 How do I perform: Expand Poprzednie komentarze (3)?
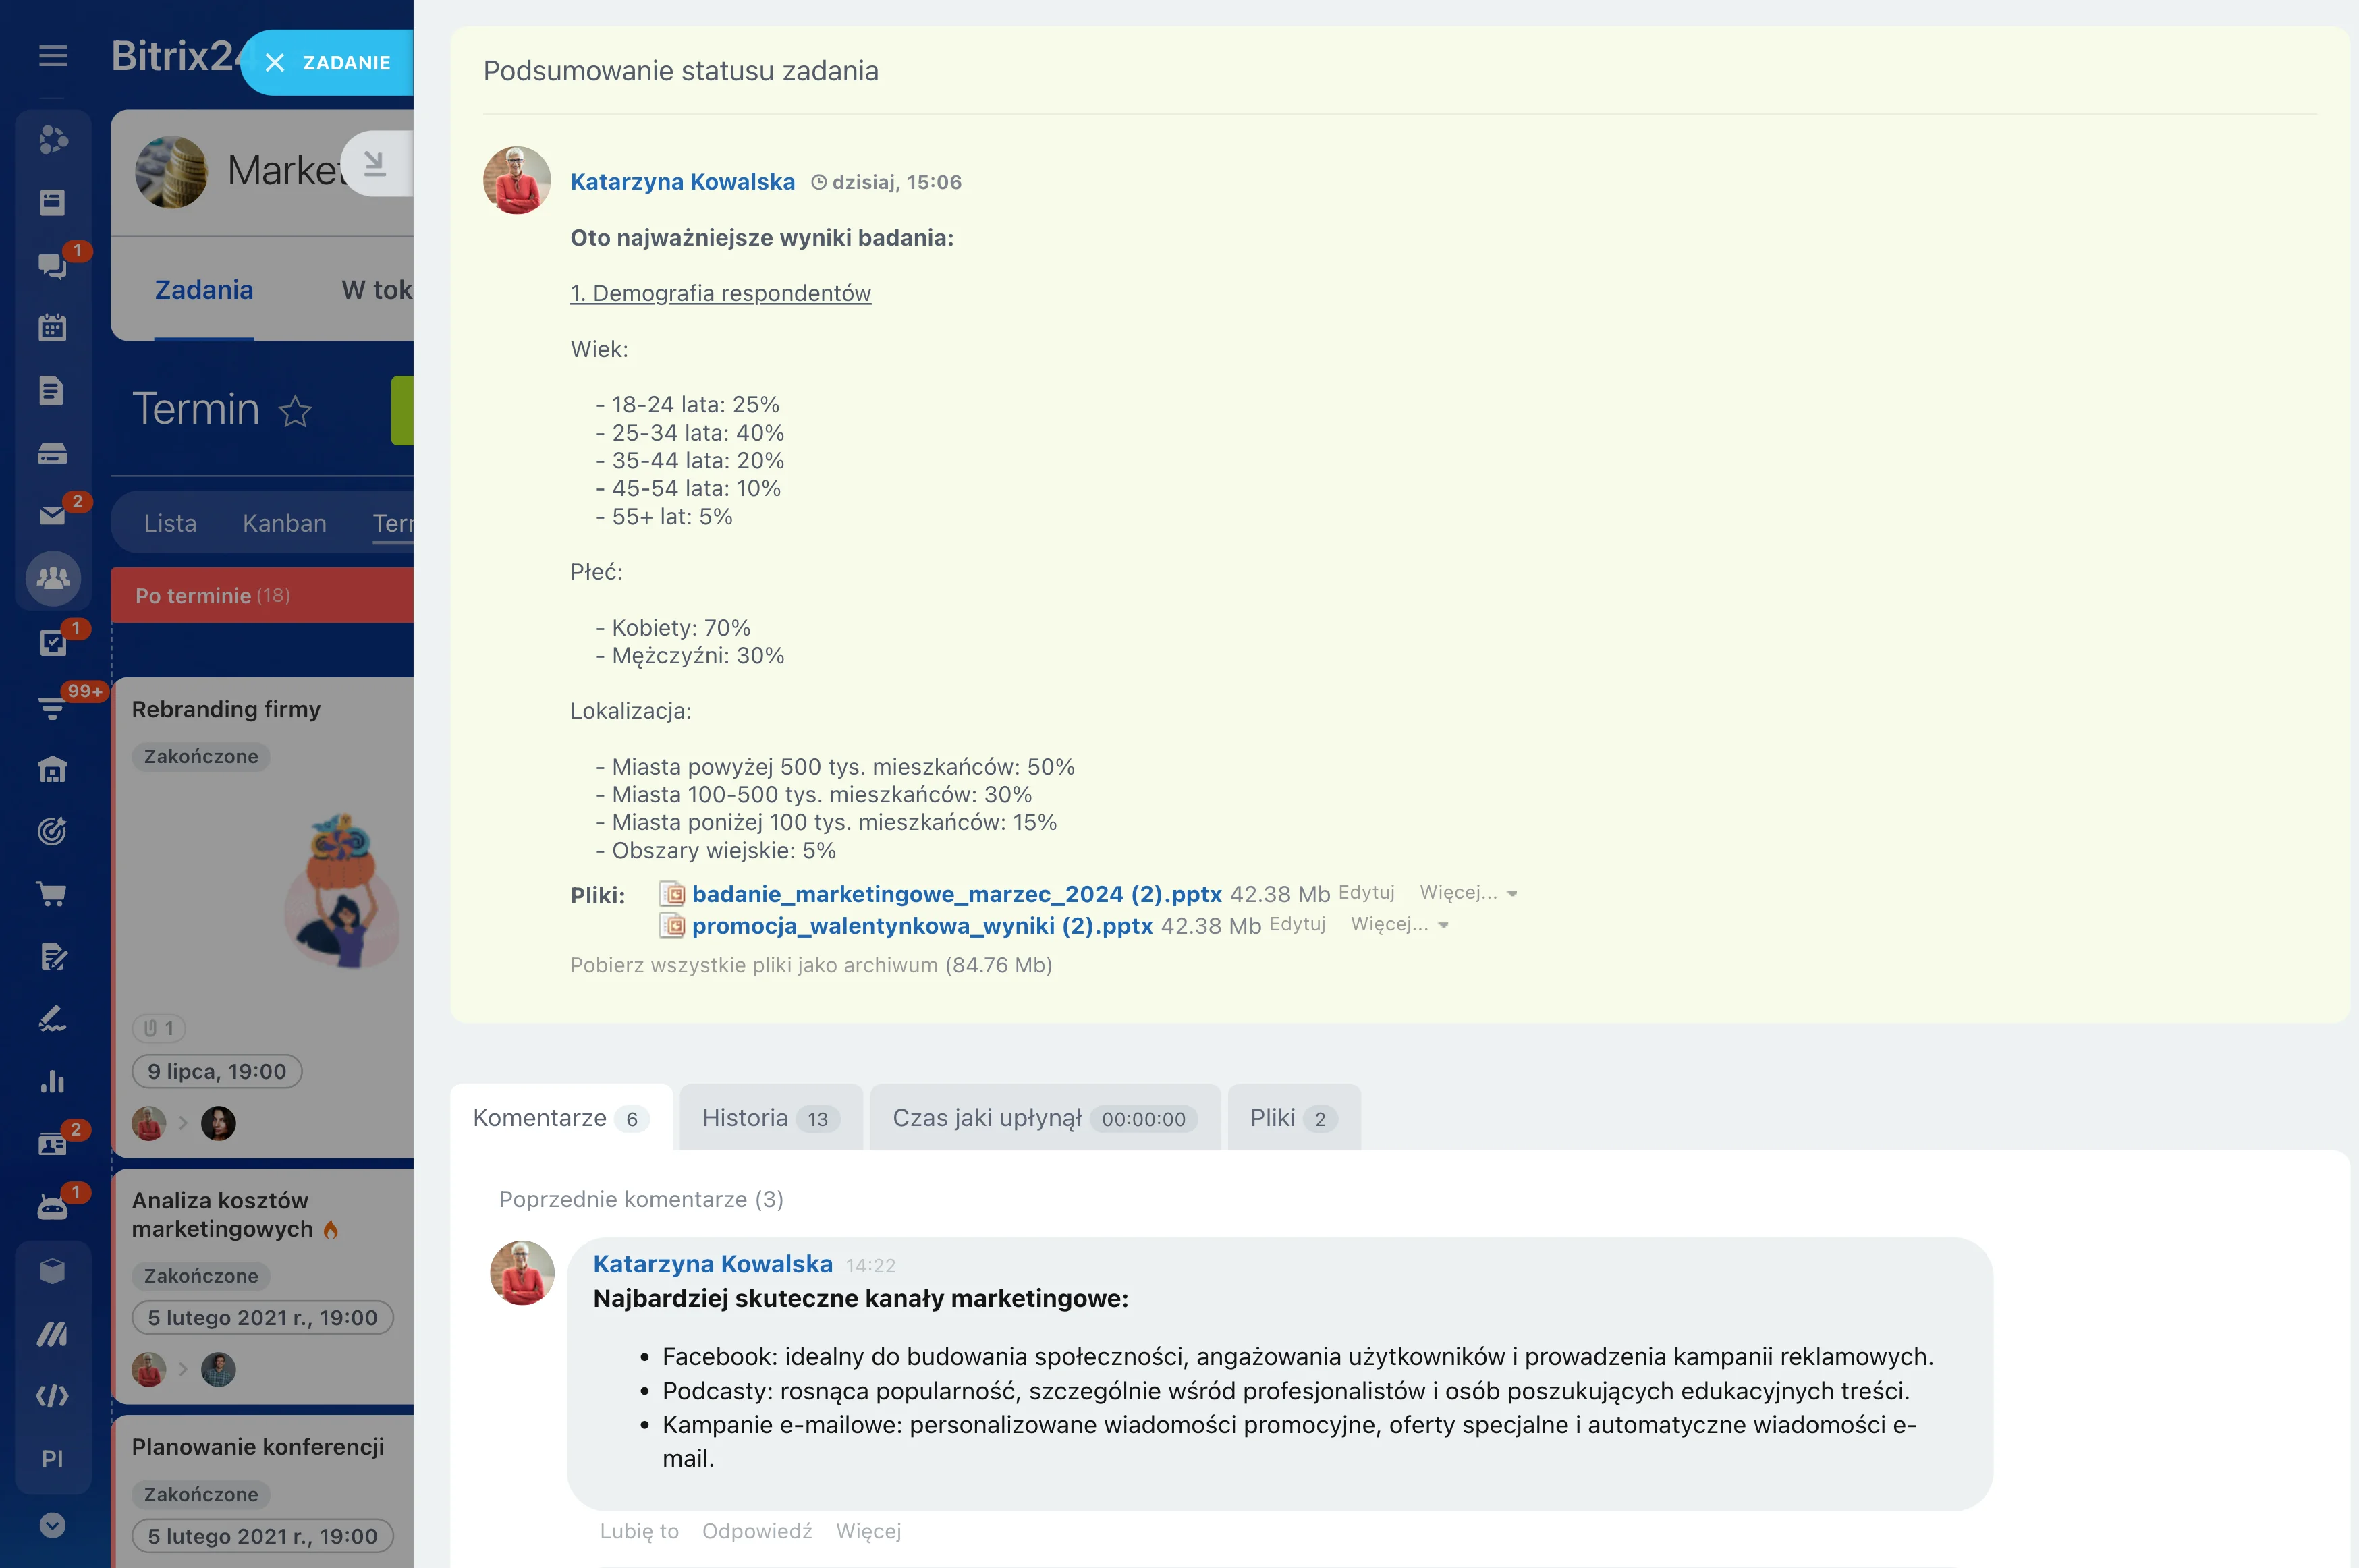click(641, 1199)
